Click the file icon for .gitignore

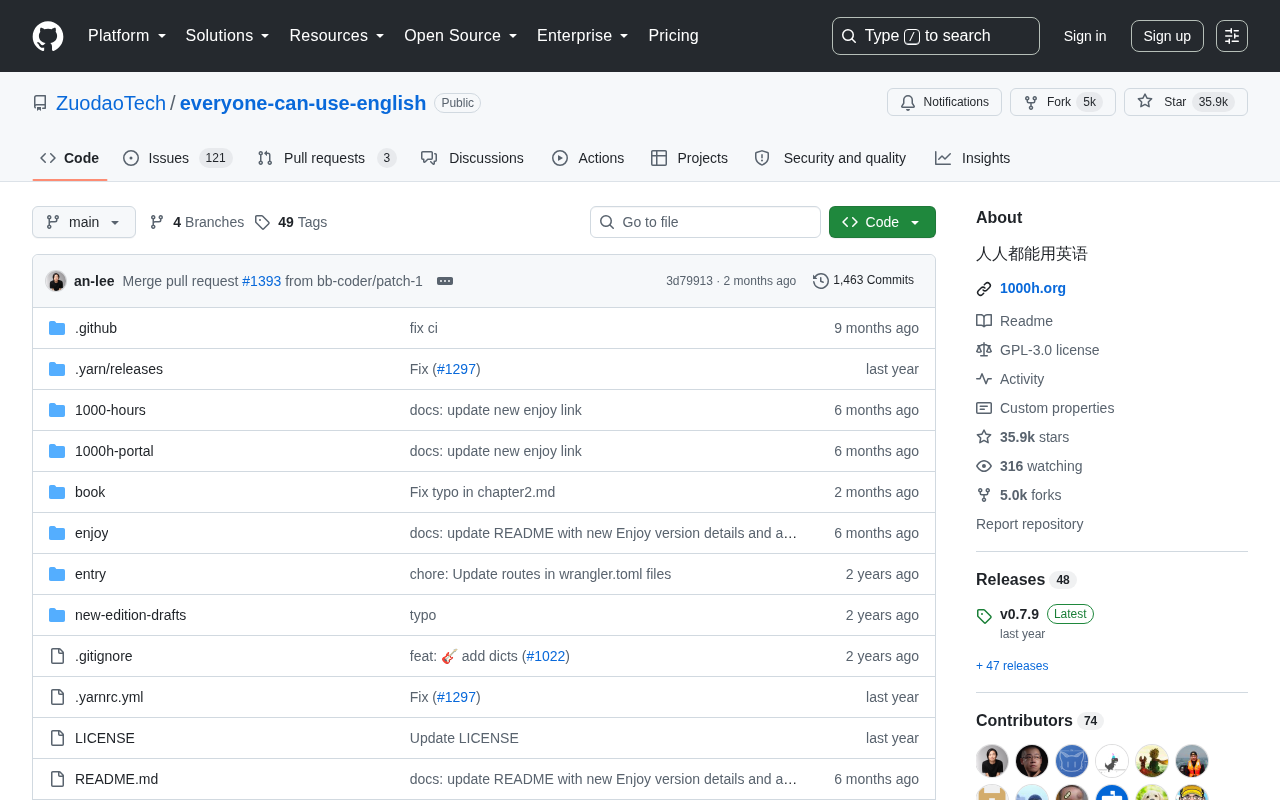click(x=57, y=656)
